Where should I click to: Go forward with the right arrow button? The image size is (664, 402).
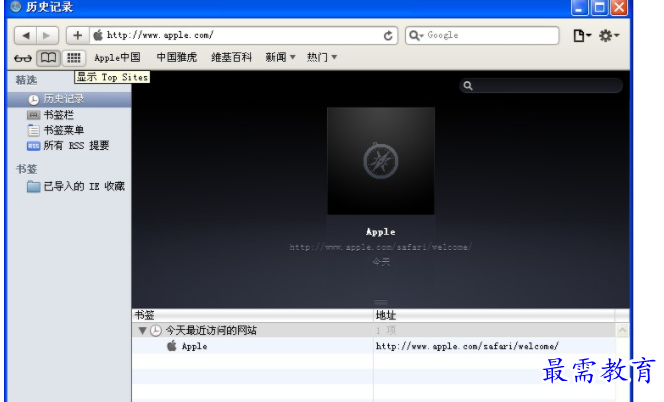tap(47, 36)
